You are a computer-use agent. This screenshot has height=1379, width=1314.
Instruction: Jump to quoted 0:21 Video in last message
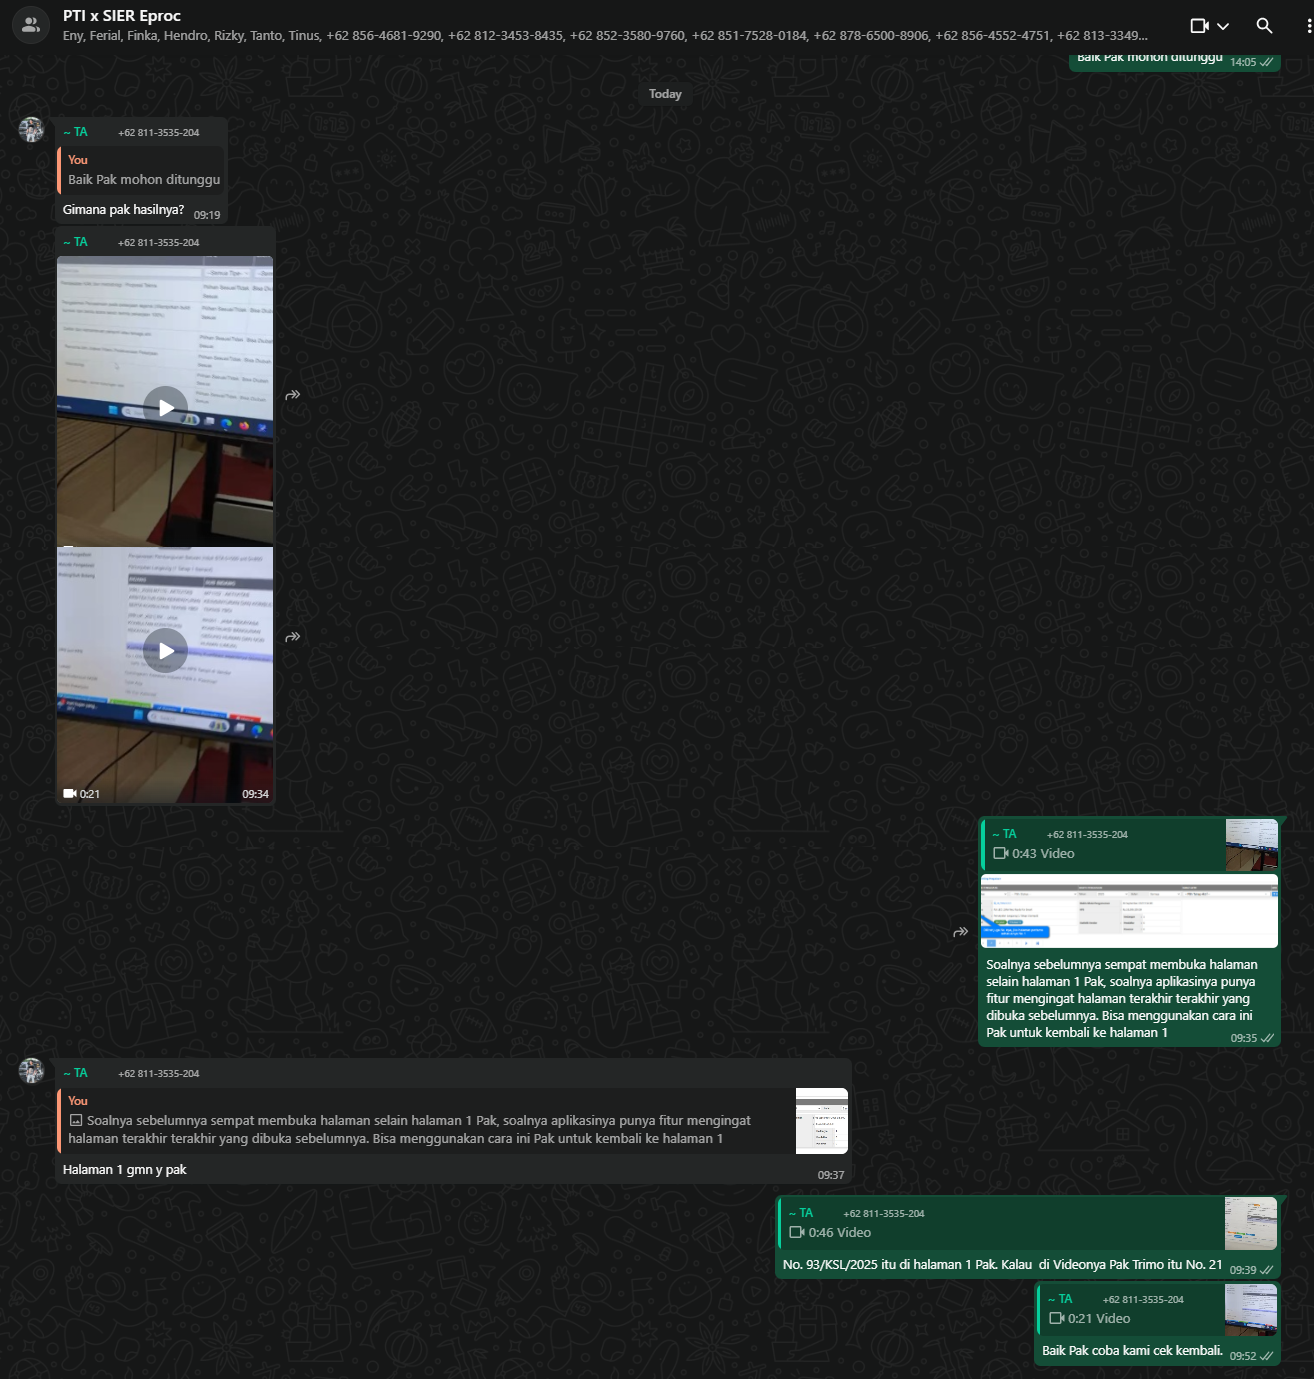click(1130, 1309)
